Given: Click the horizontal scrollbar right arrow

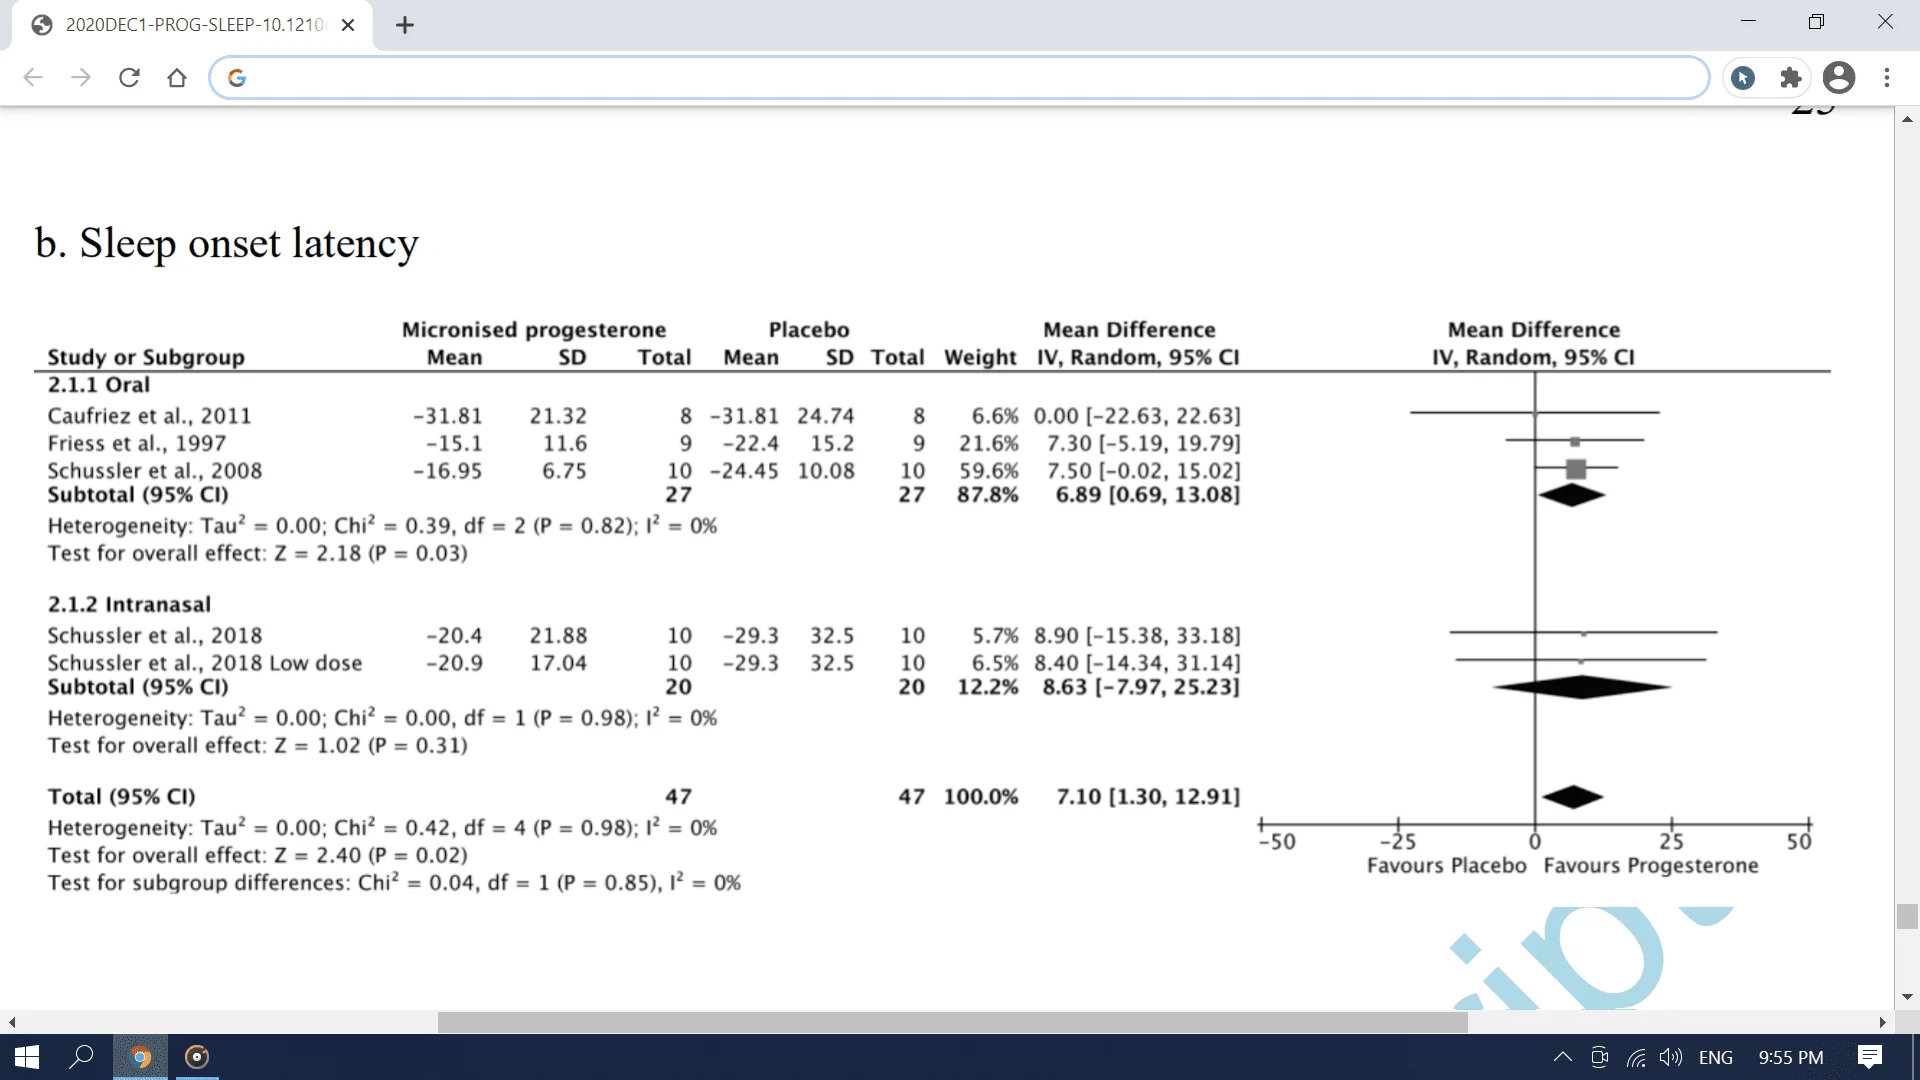Looking at the screenshot, I should 1883,1022.
